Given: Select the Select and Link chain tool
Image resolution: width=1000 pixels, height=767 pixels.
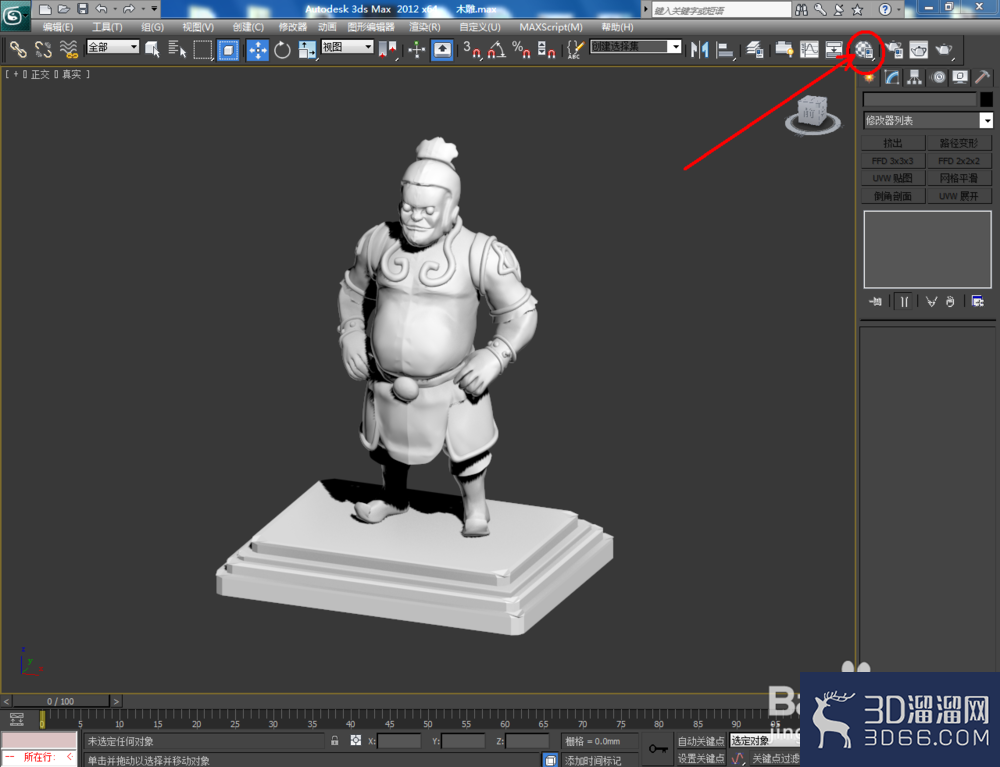Looking at the screenshot, I should coord(18,49).
